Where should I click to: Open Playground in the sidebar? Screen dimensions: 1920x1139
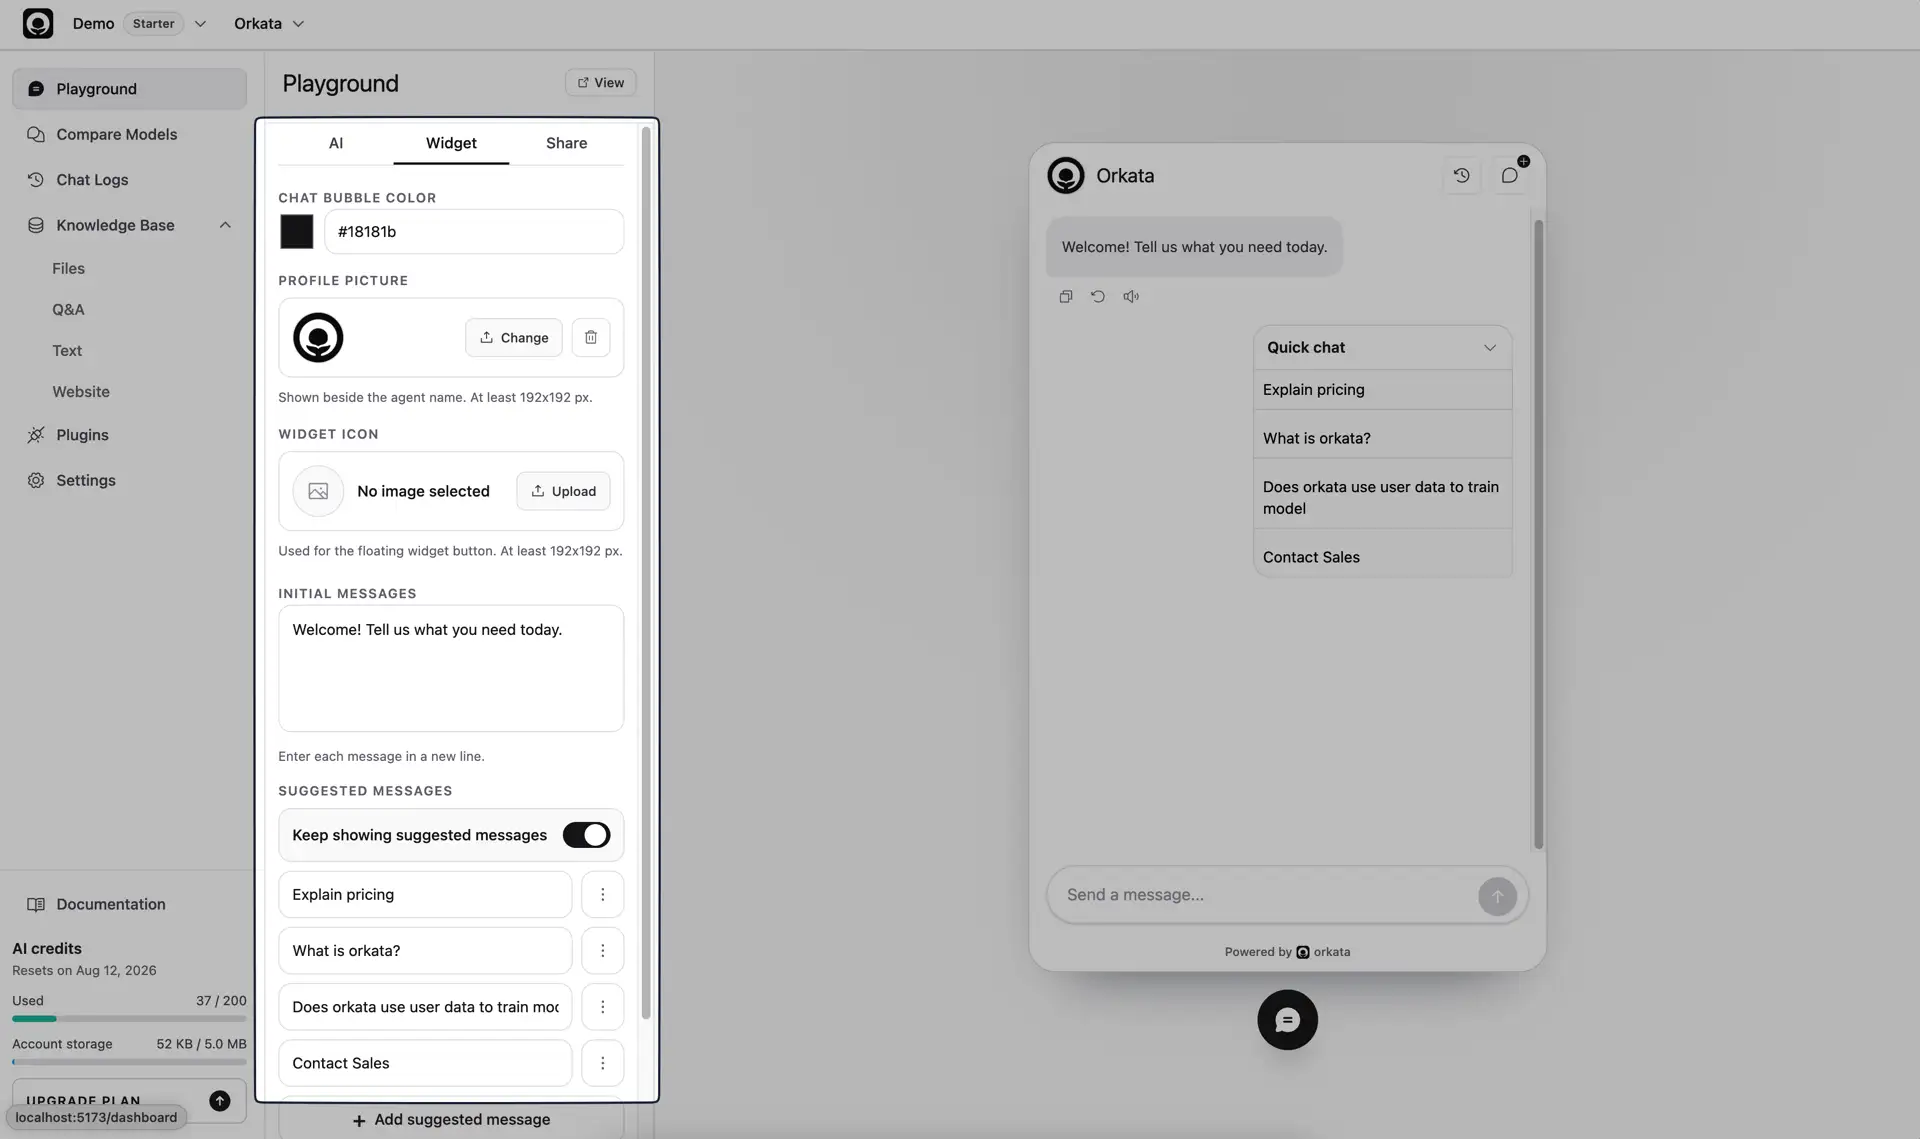(x=129, y=89)
